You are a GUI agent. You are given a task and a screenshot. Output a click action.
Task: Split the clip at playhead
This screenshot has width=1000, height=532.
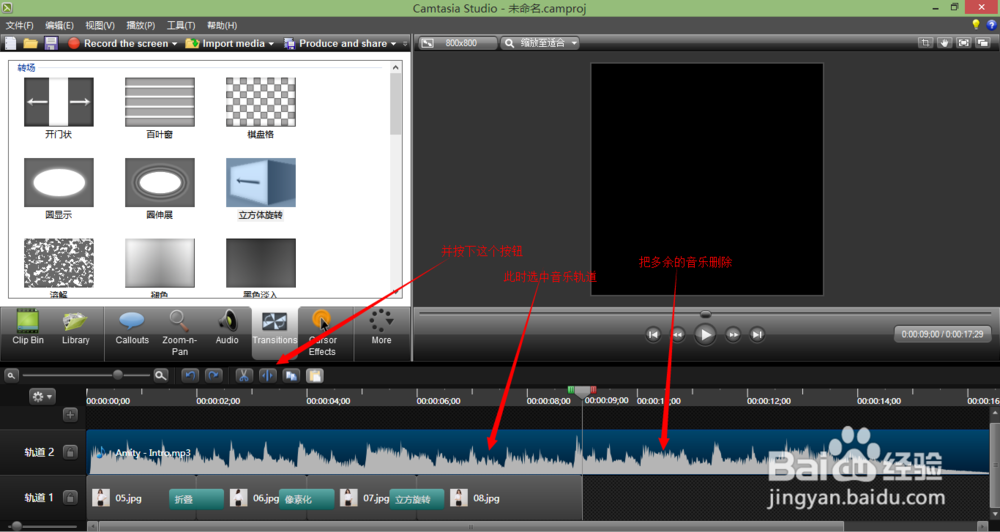coord(267,376)
